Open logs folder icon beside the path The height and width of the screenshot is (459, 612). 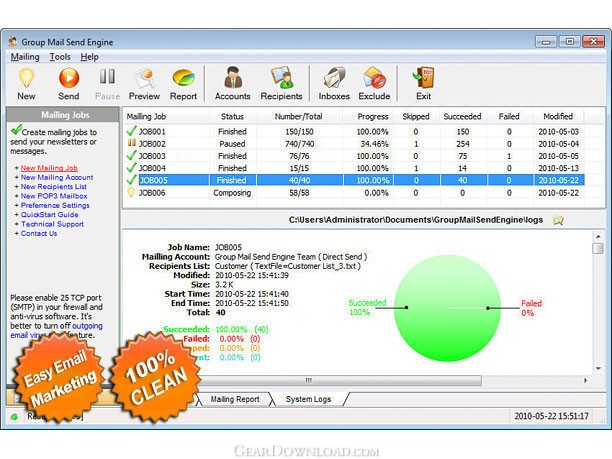pos(558,220)
